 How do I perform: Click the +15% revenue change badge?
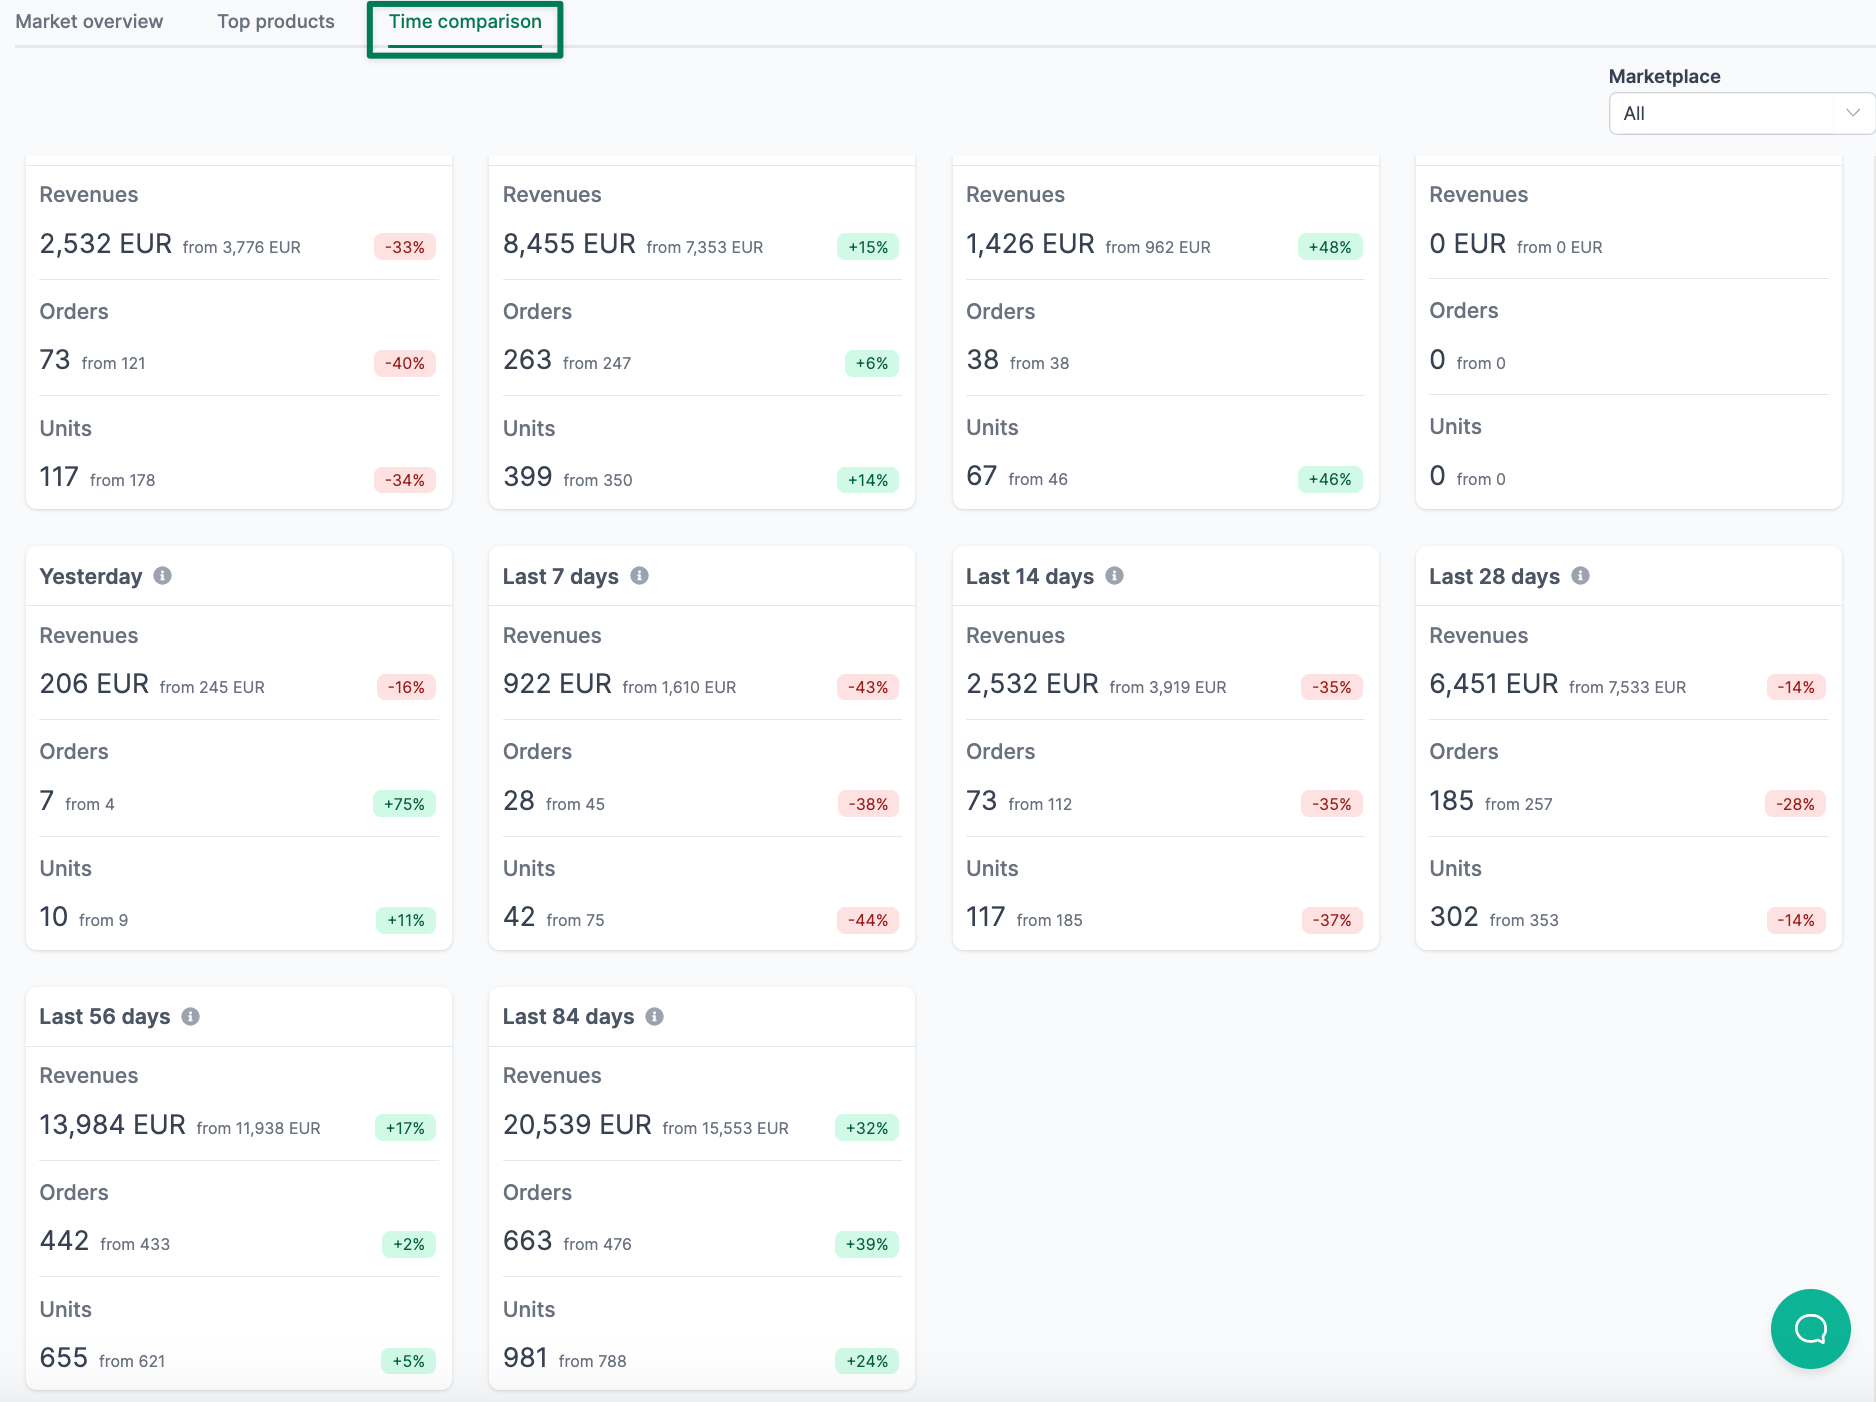coord(868,247)
